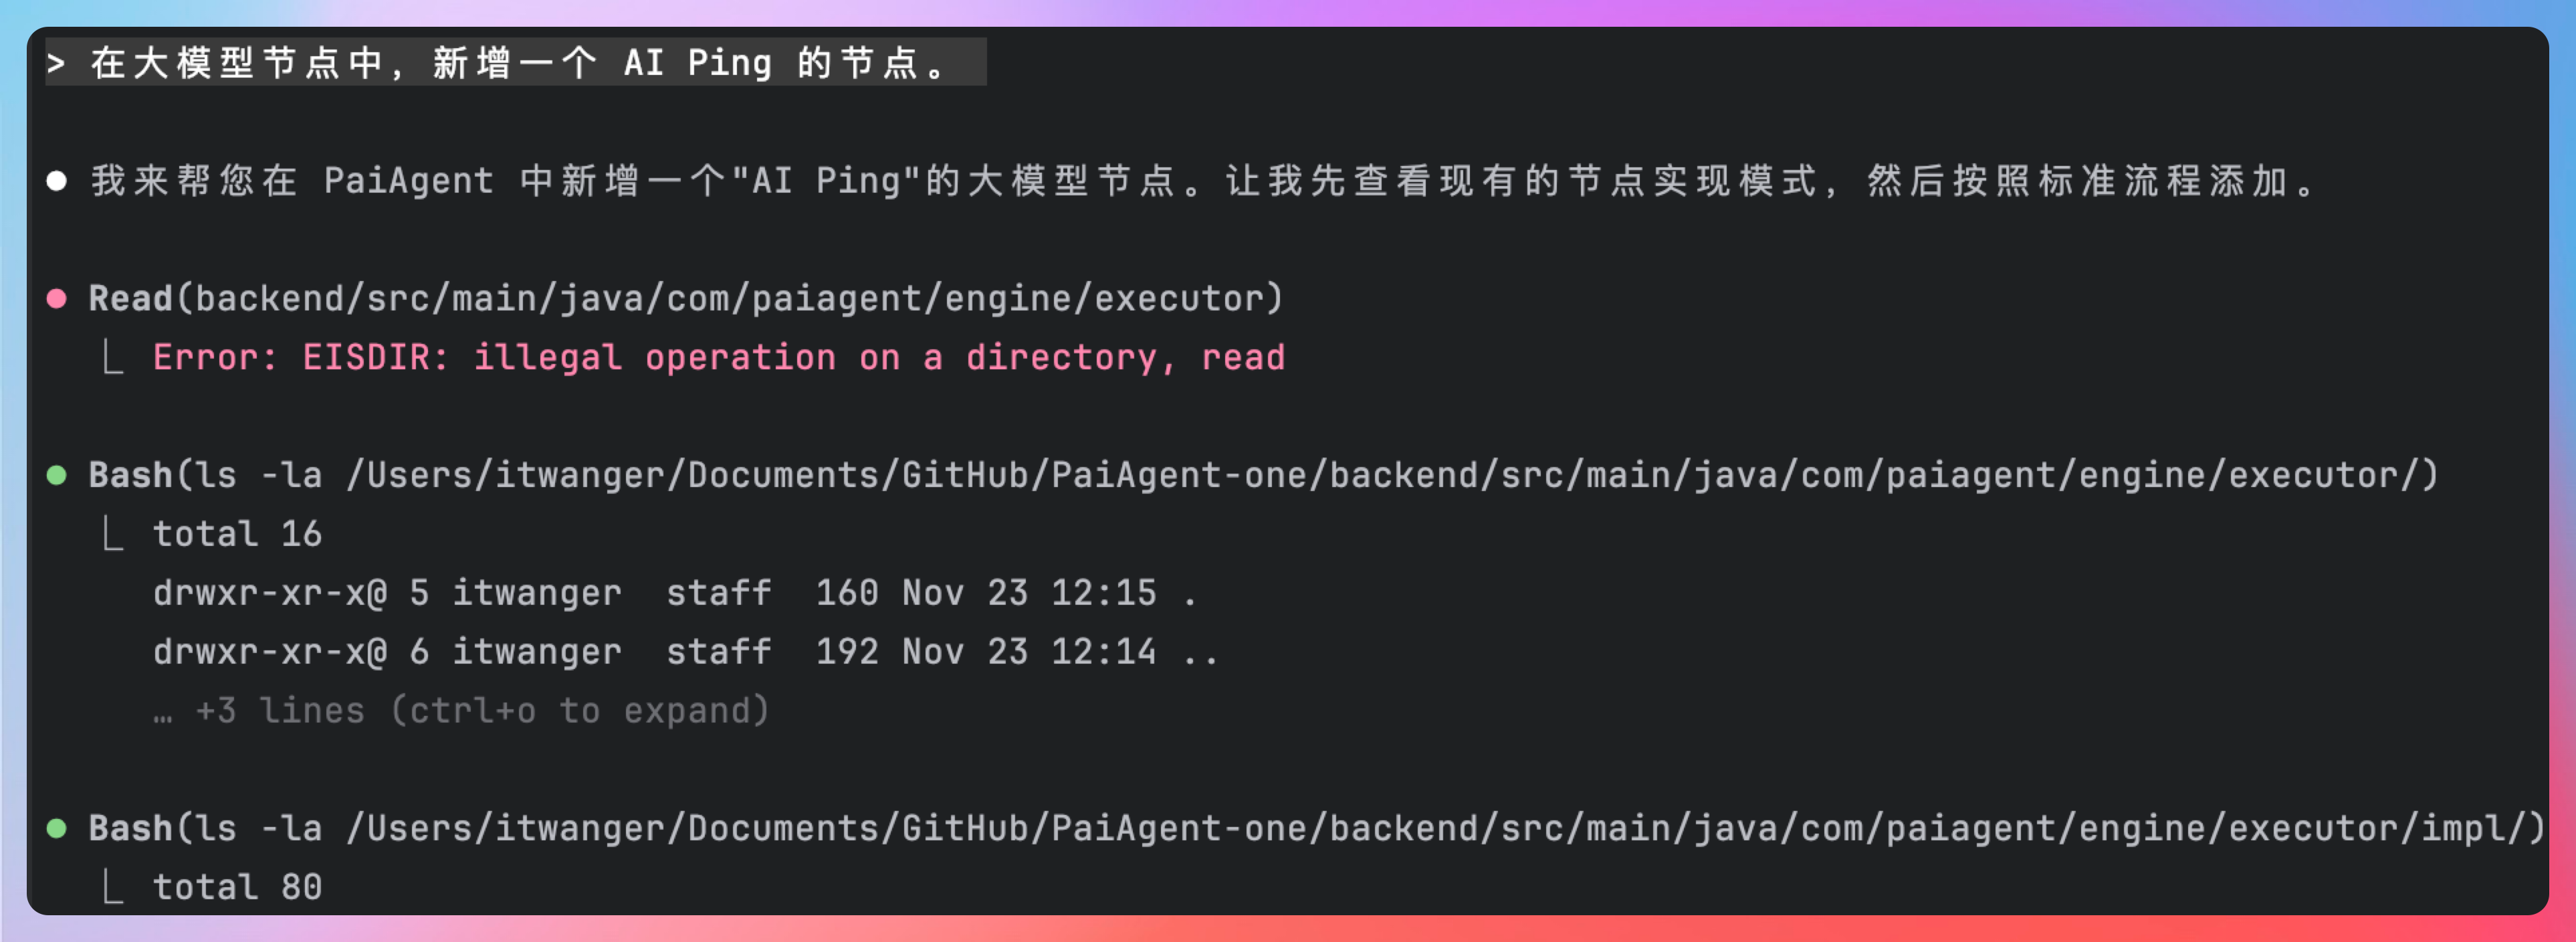
Task: Click the branch connector before total 16
Action: pos(113,534)
